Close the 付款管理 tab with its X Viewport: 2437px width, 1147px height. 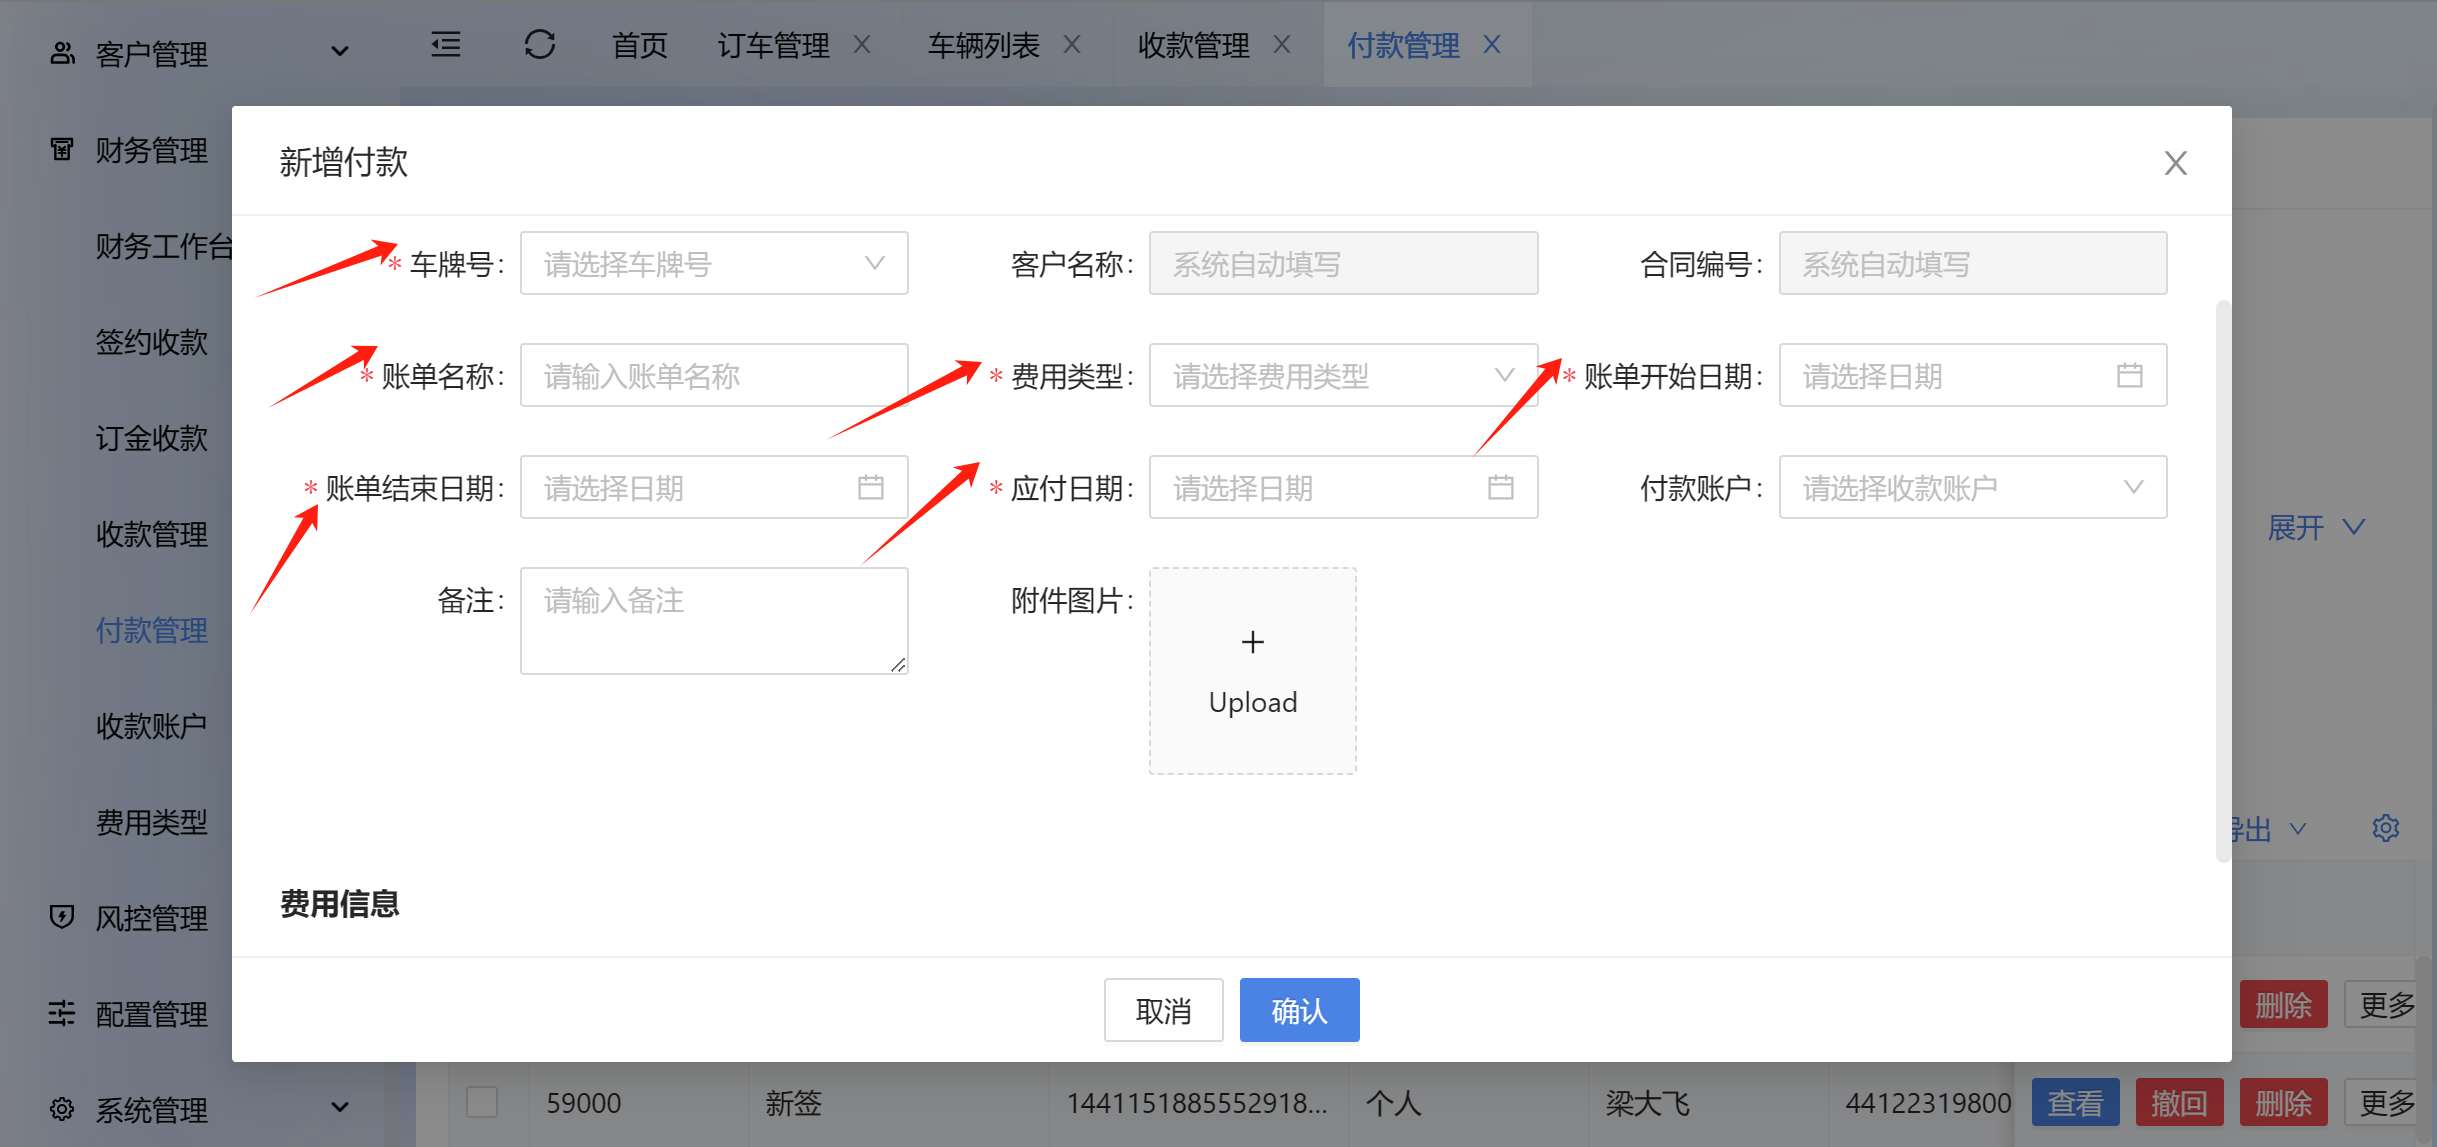tap(1491, 45)
